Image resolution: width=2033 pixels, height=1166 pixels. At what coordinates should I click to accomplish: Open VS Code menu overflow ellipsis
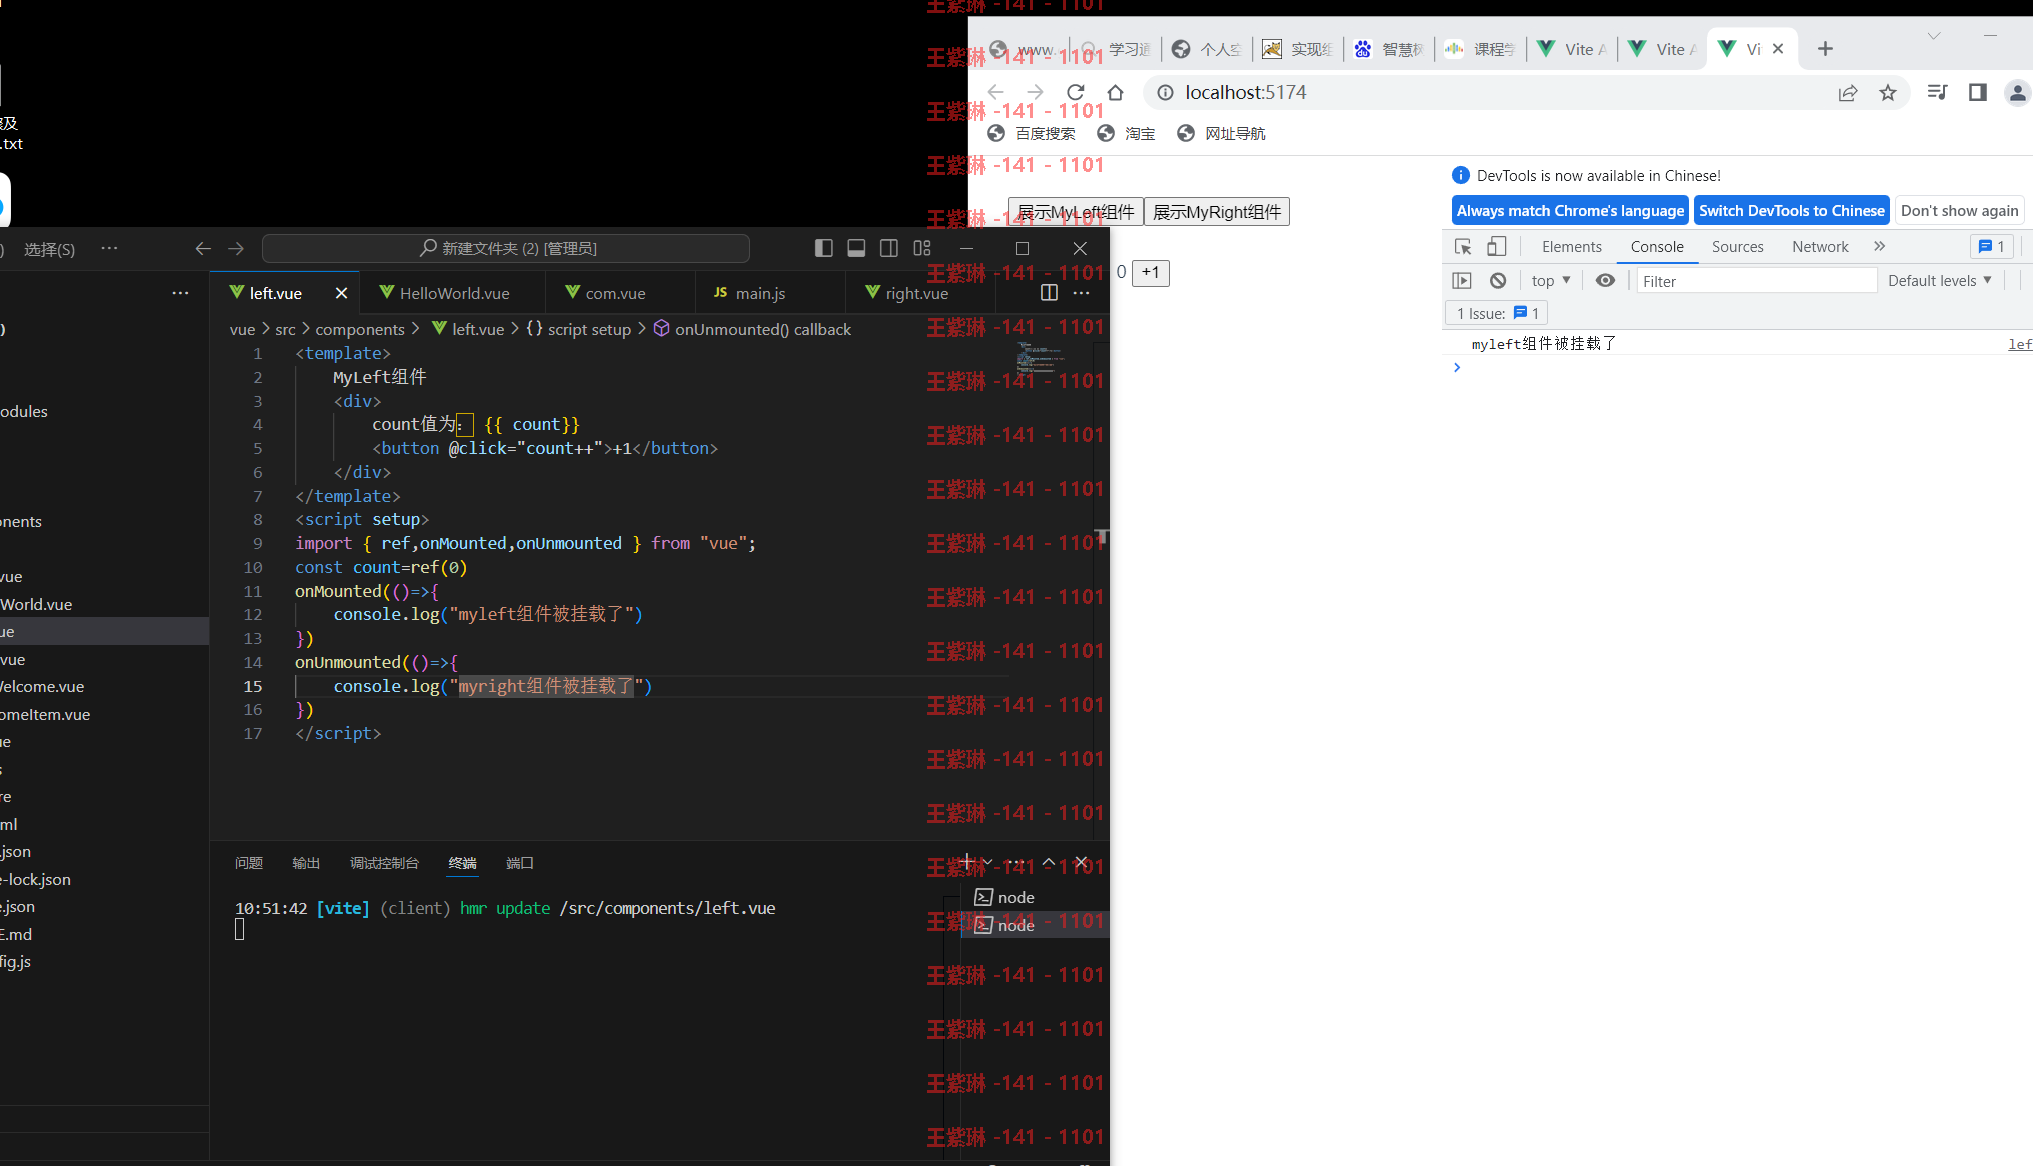point(109,248)
